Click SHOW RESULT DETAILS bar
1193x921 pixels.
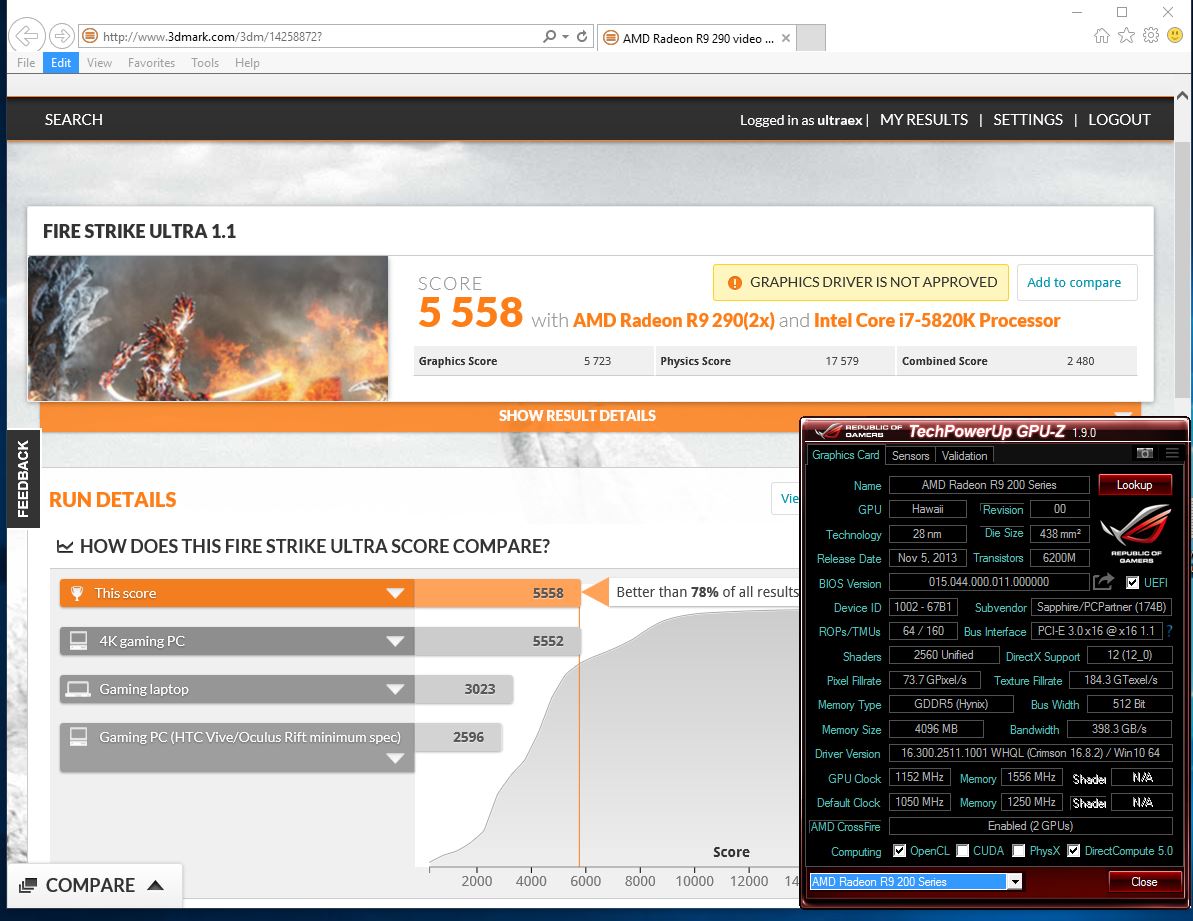[x=590, y=415]
